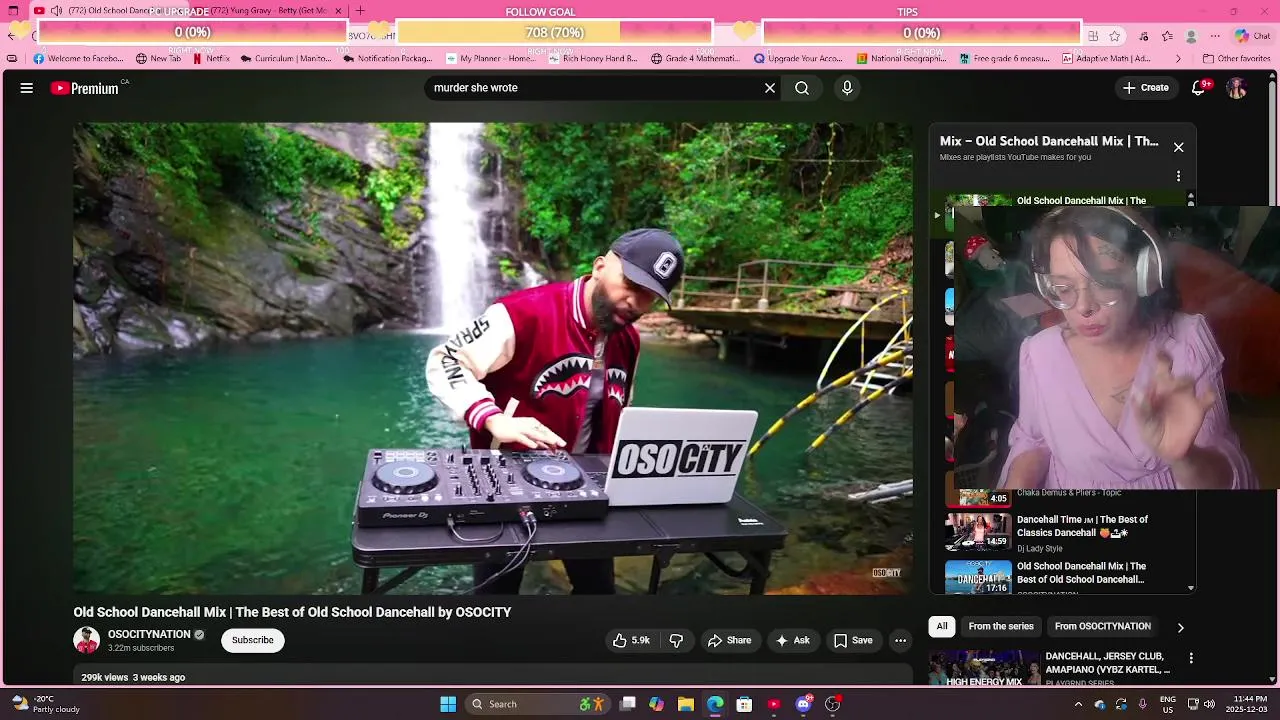The width and height of the screenshot is (1280, 720).
Task: Open the National Geographic bookmark
Action: (901, 59)
